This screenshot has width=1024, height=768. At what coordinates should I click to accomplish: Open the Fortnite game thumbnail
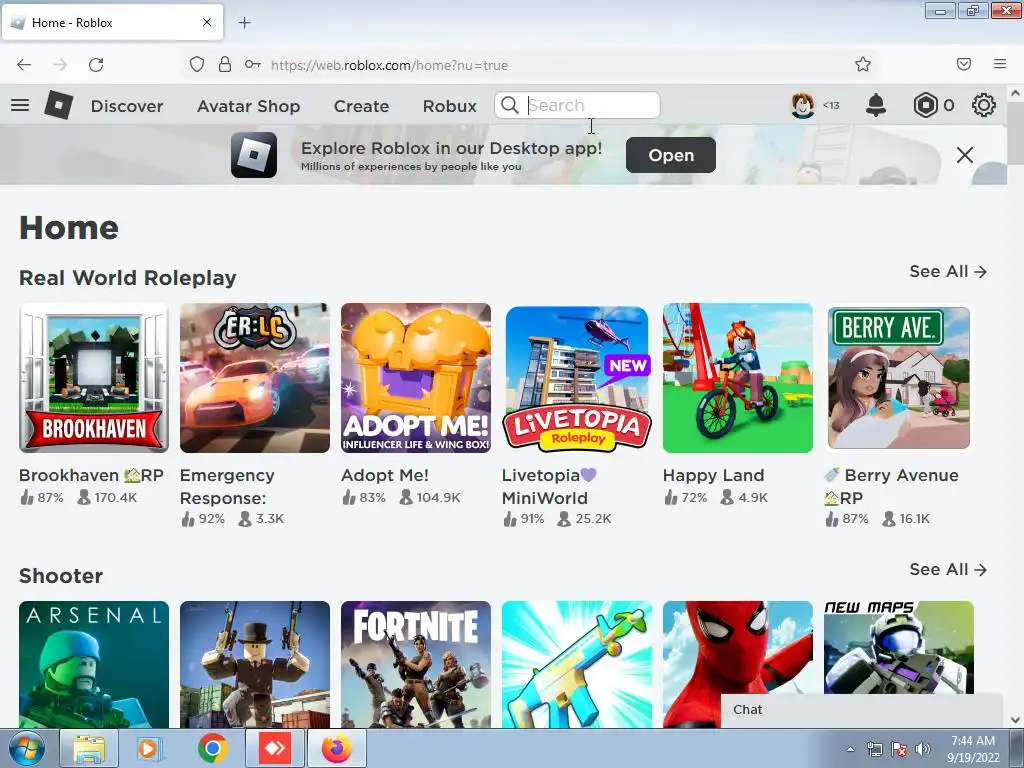click(416, 664)
